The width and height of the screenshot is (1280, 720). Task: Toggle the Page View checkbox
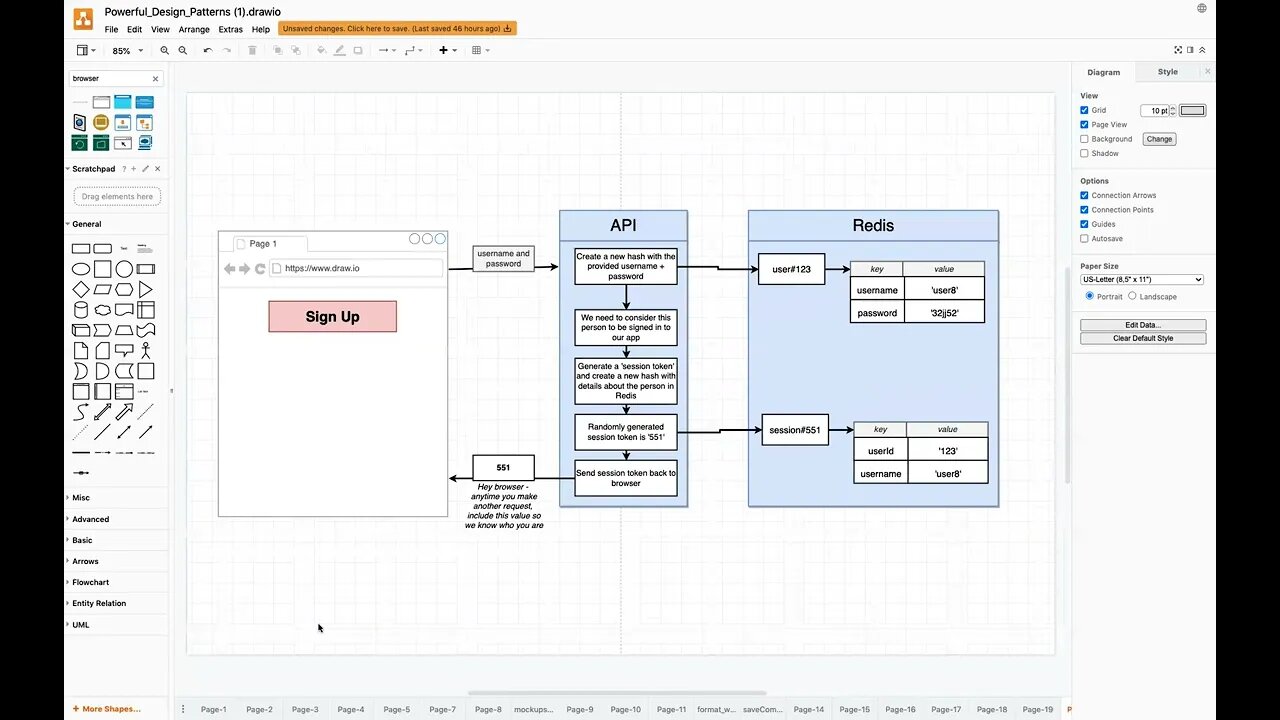coord(1084,125)
